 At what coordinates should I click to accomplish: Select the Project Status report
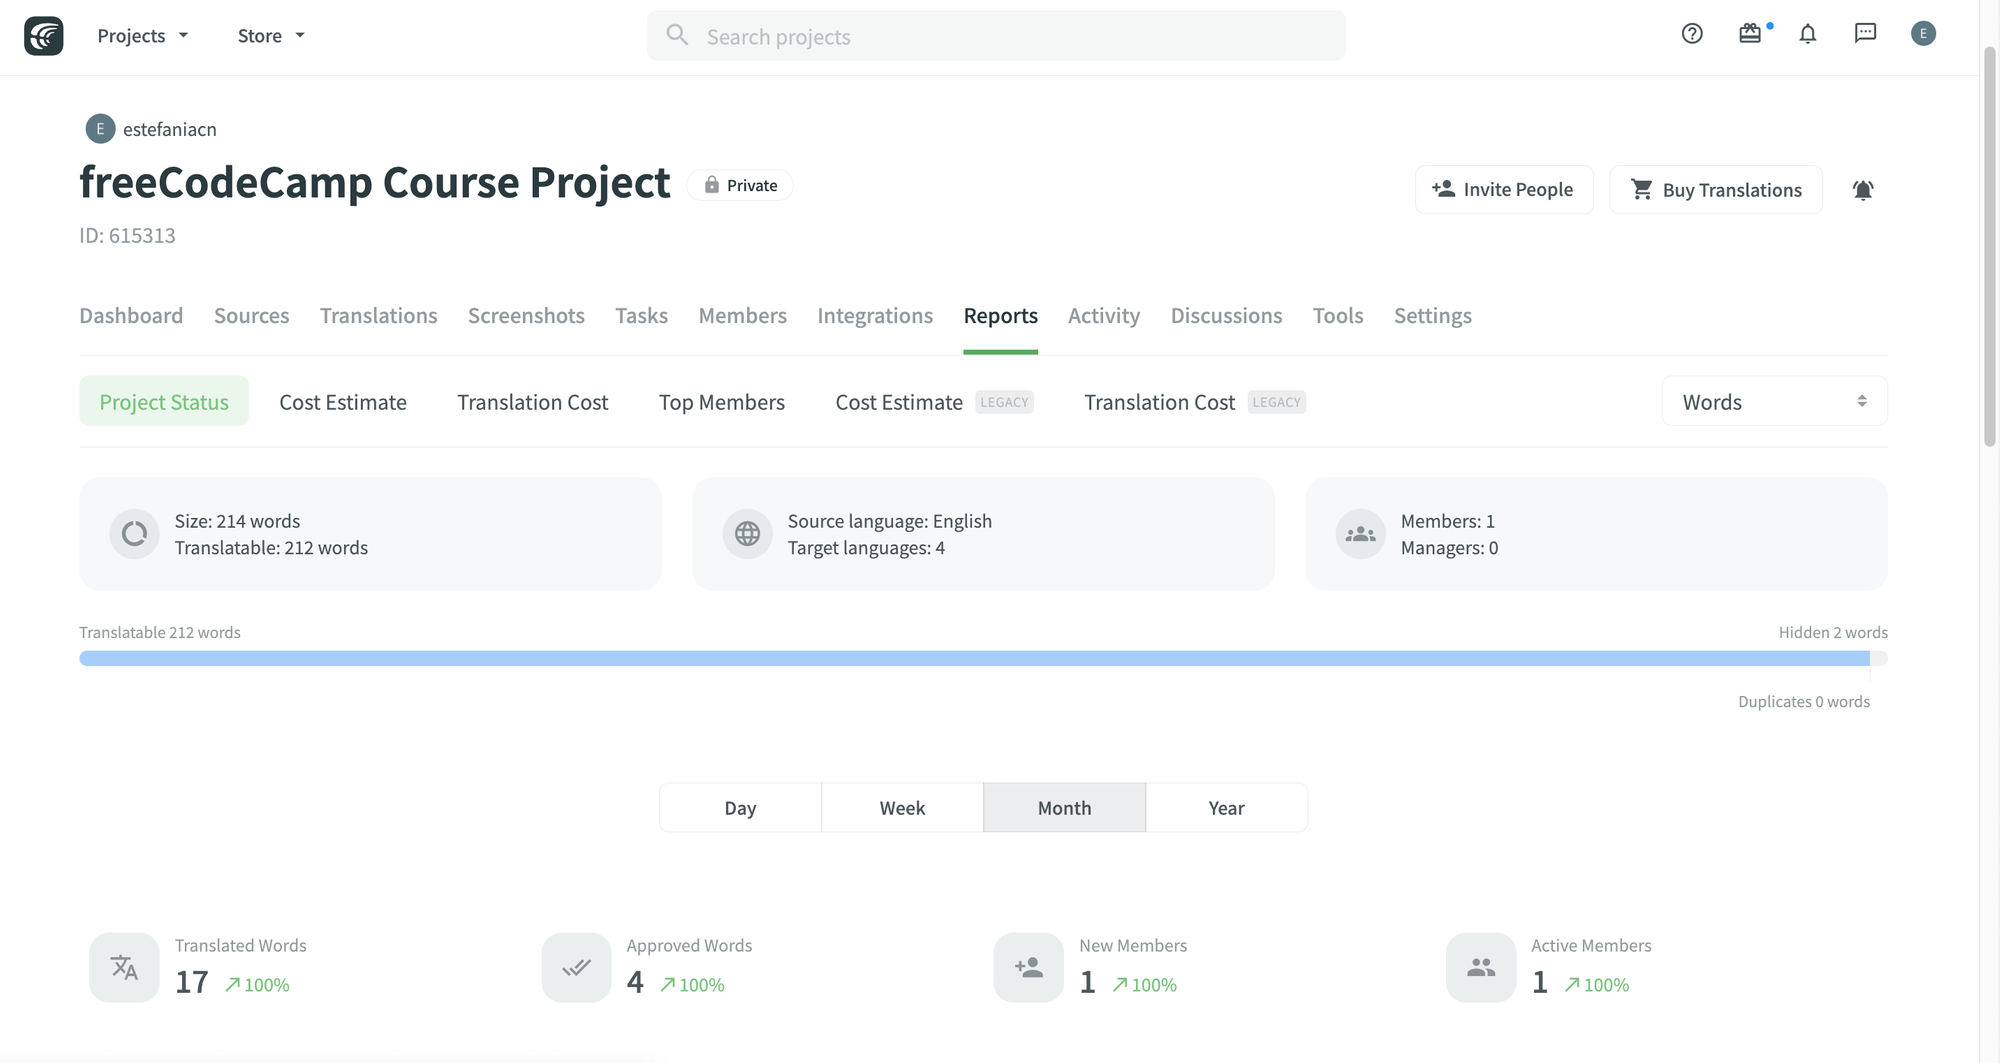(x=164, y=401)
